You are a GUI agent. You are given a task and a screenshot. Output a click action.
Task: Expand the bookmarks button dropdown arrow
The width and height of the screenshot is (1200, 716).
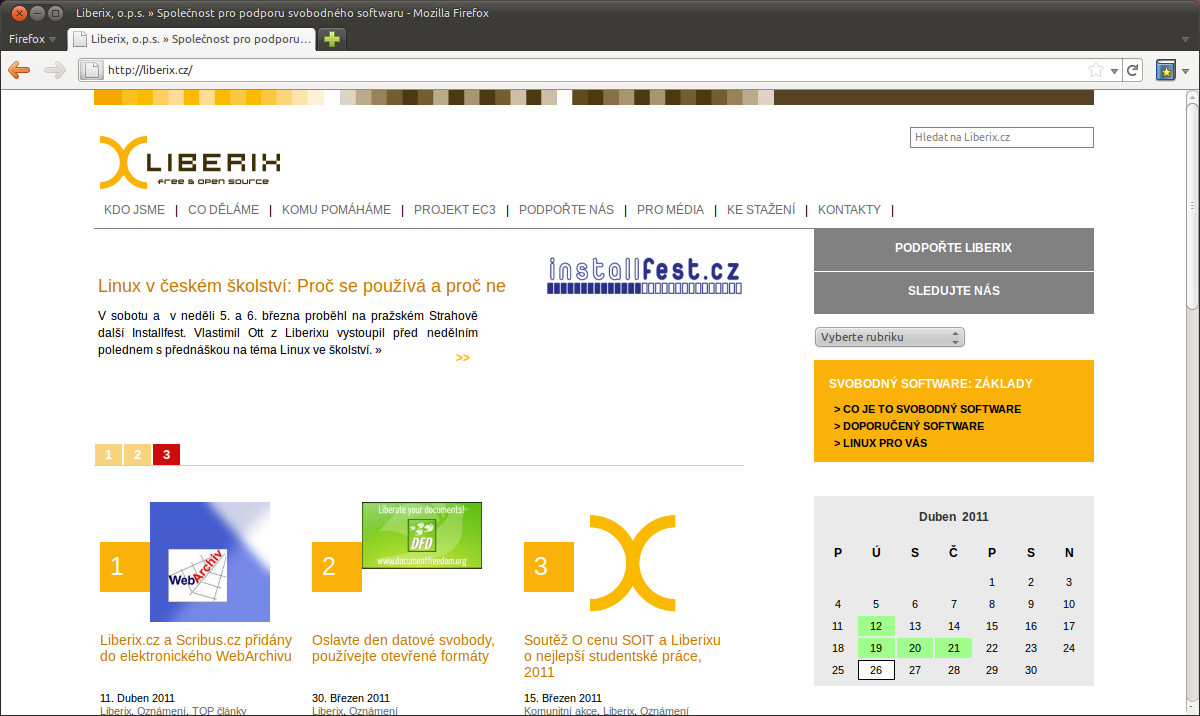tap(1185, 70)
